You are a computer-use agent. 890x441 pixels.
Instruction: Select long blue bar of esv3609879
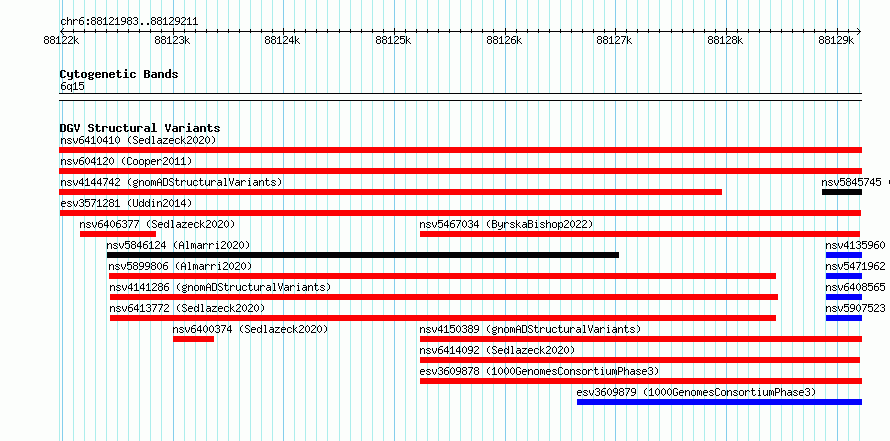pyautogui.click(x=719, y=402)
